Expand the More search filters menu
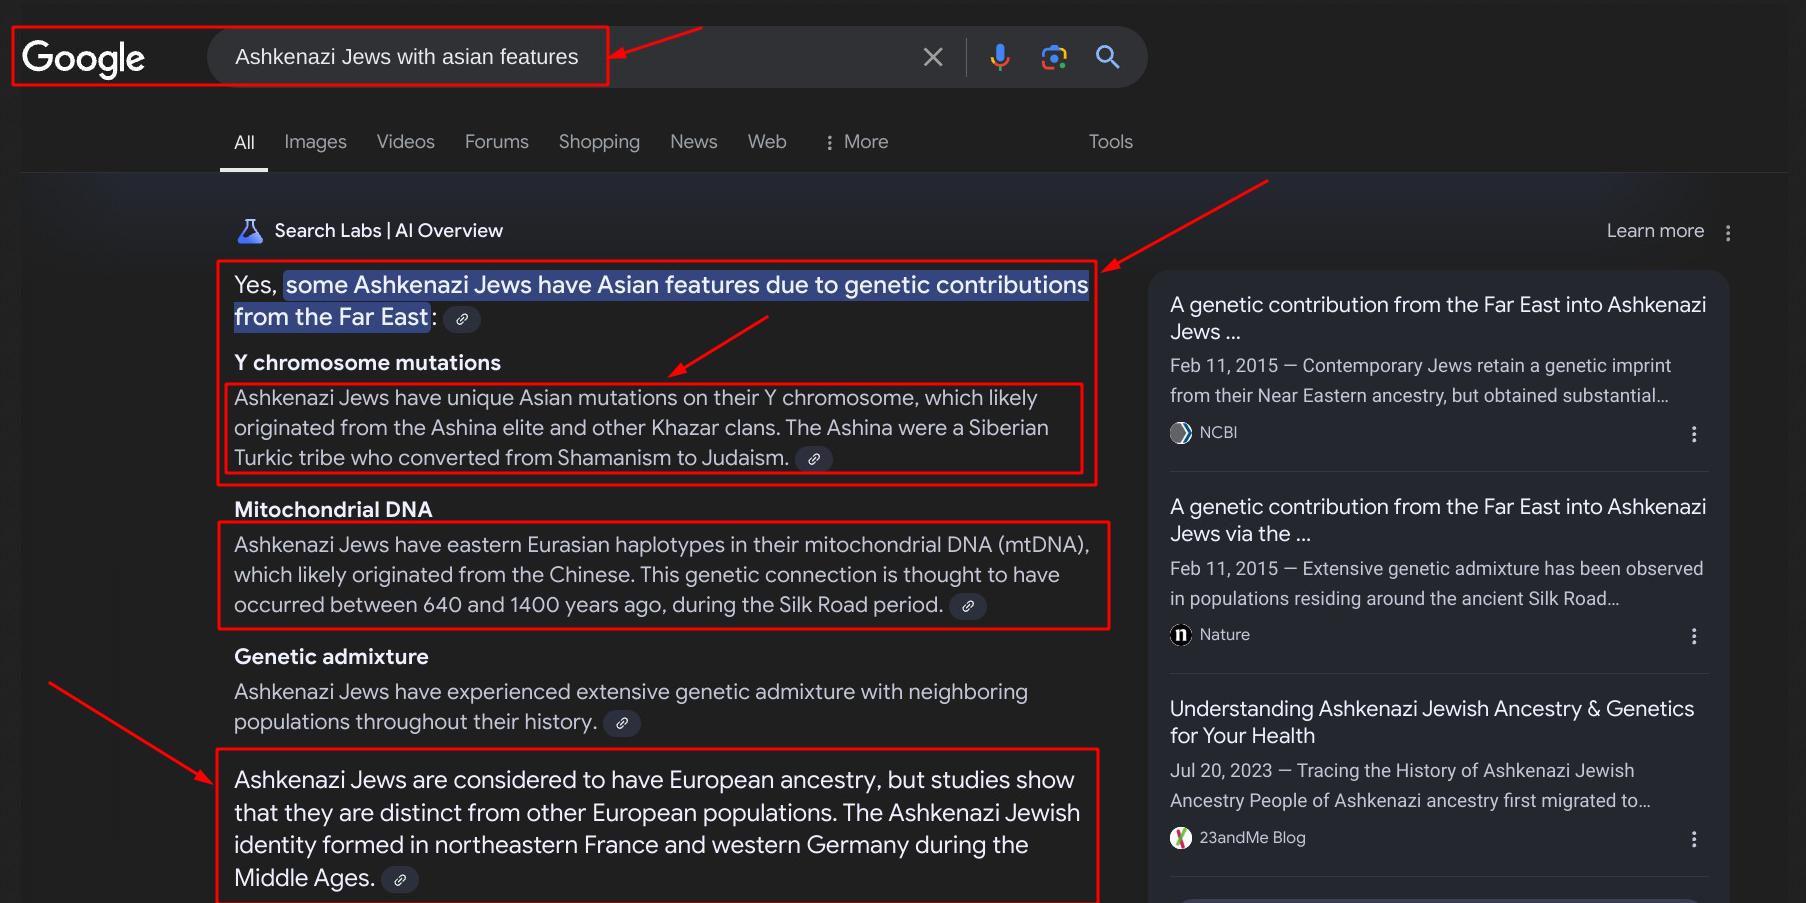Viewport: 1806px width, 903px height. (856, 142)
